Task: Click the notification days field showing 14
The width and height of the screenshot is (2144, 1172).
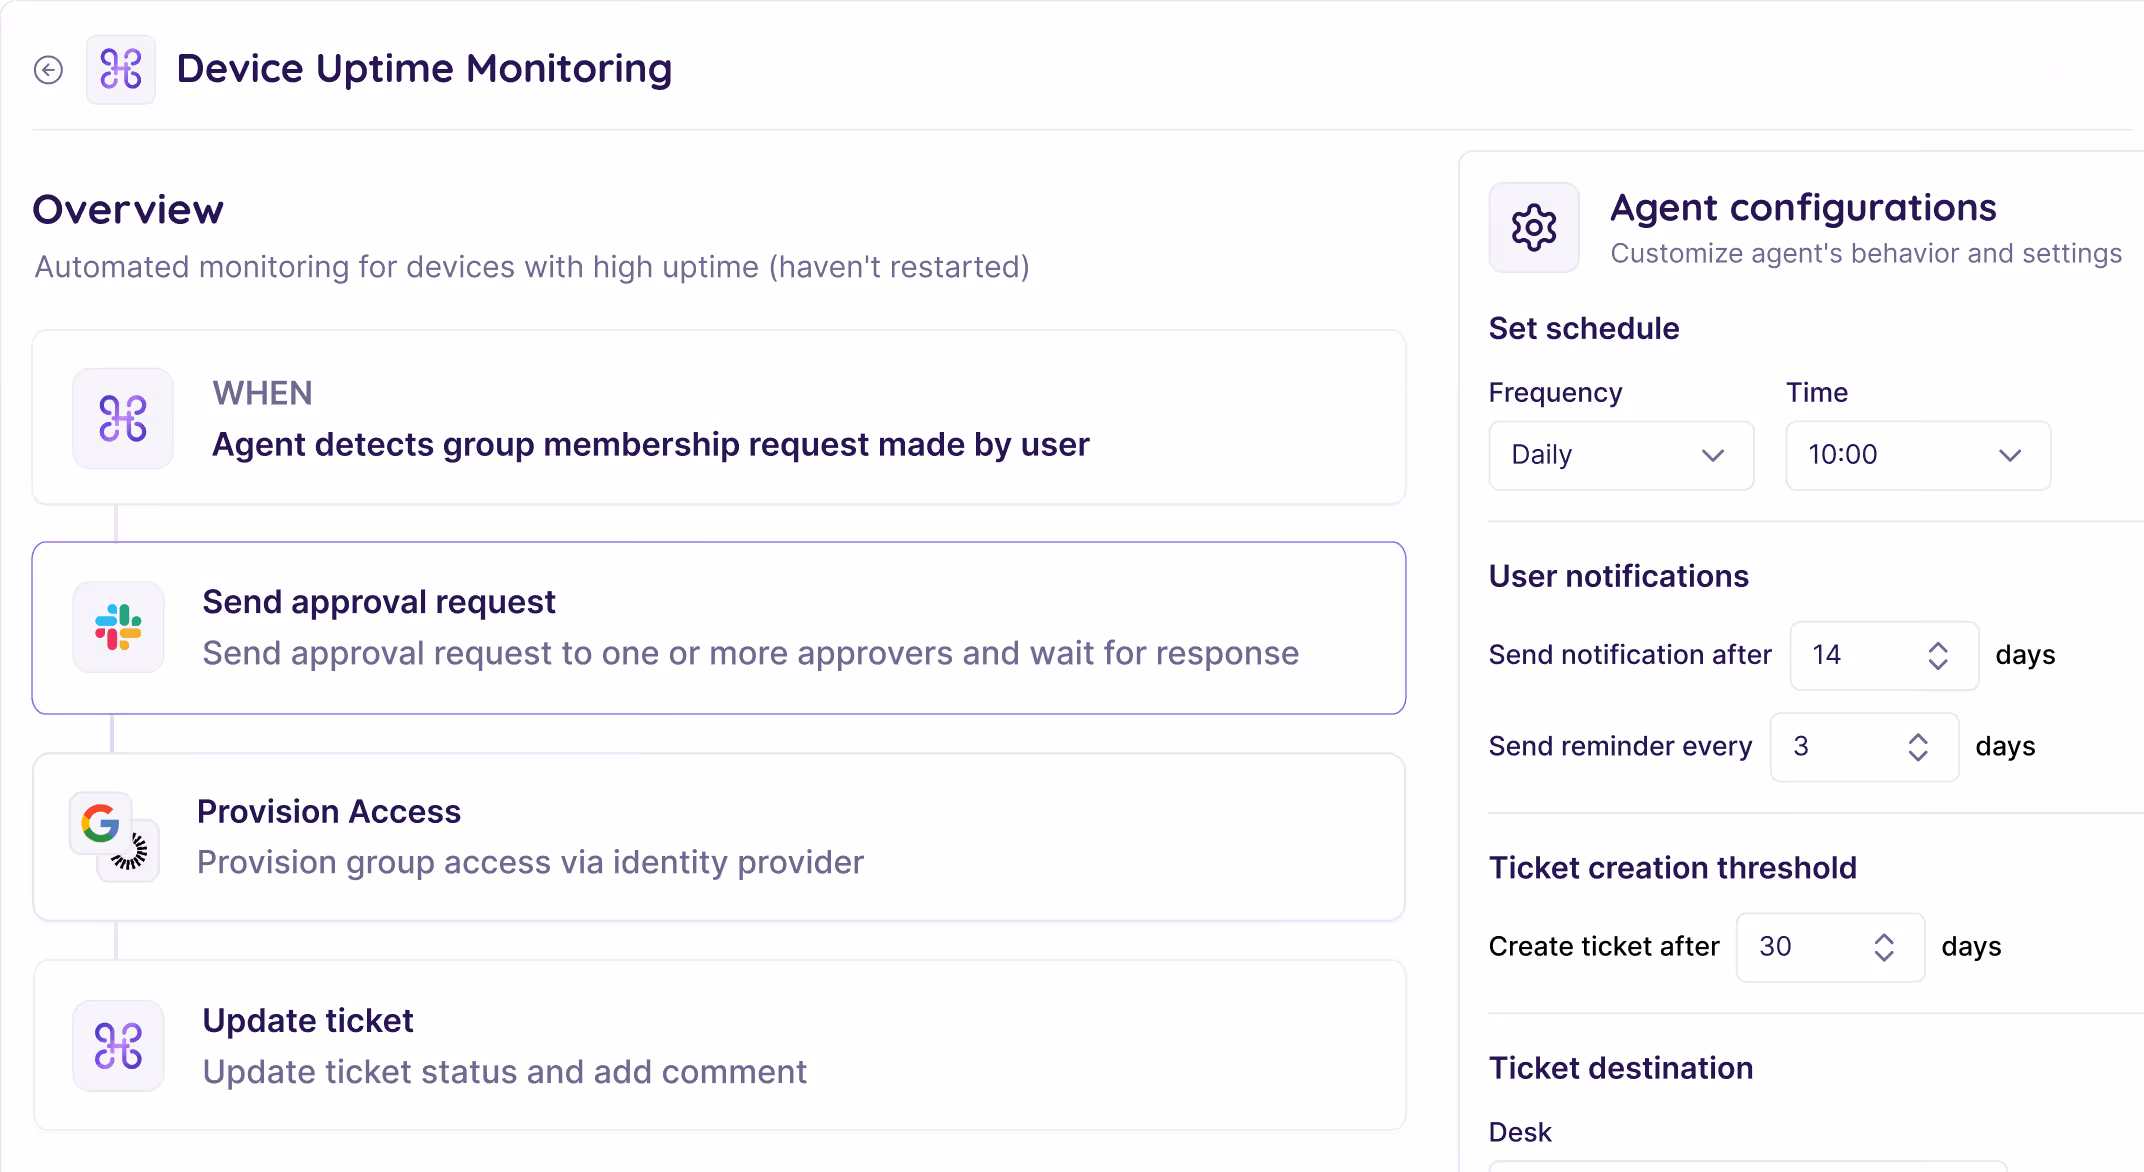Action: [x=1850, y=656]
